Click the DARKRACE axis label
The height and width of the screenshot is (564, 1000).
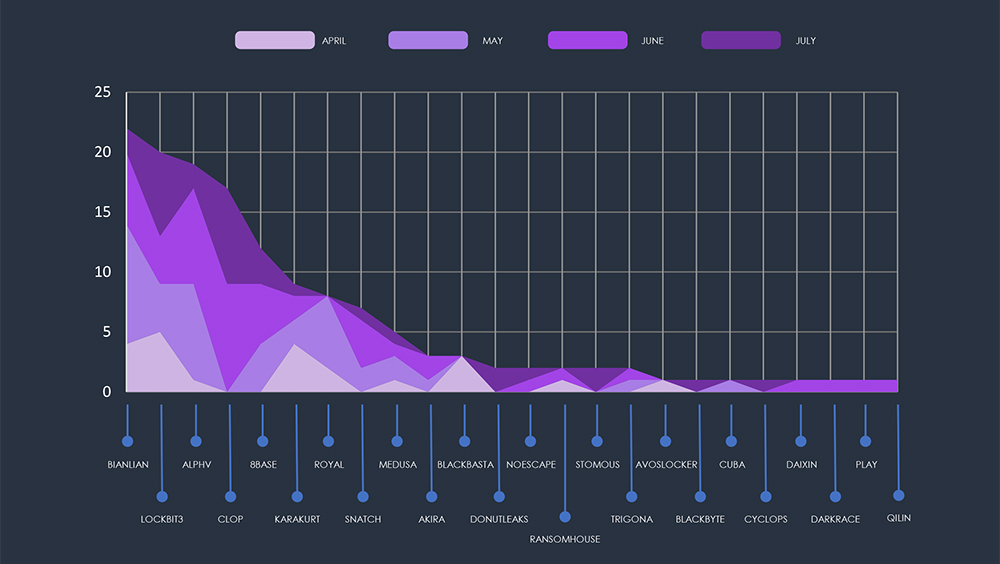(x=835, y=519)
